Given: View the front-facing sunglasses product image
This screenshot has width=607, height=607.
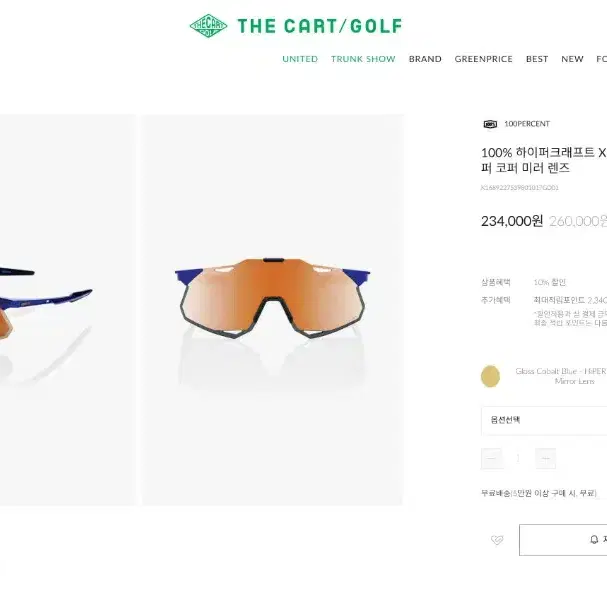Looking at the screenshot, I should [273, 310].
